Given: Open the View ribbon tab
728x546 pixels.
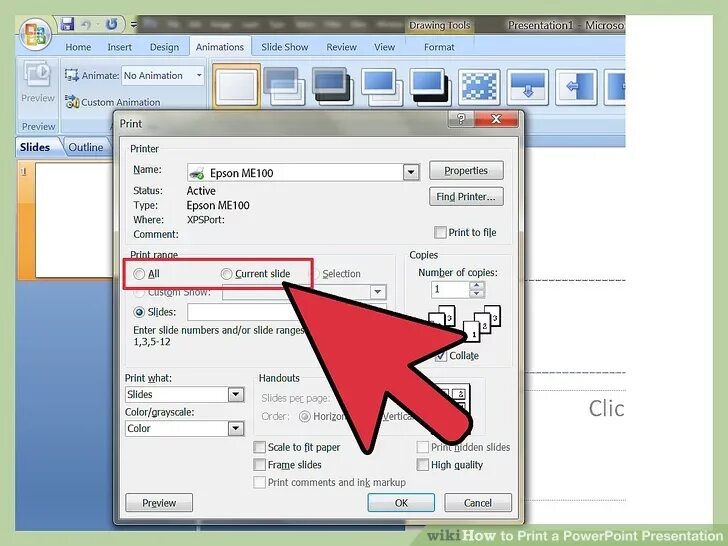Looking at the screenshot, I should pyautogui.click(x=384, y=47).
